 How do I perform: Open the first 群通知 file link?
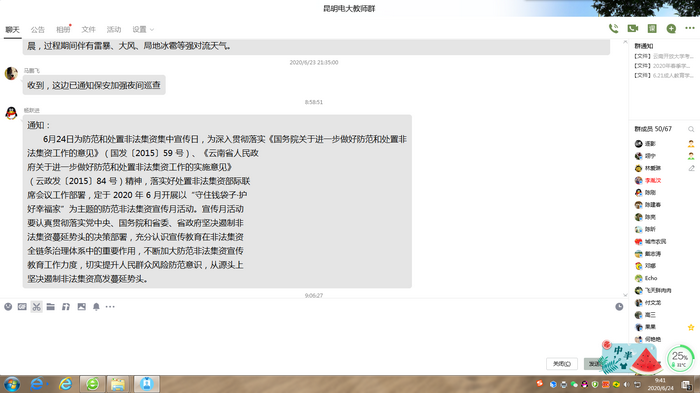(x=664, y=56)
